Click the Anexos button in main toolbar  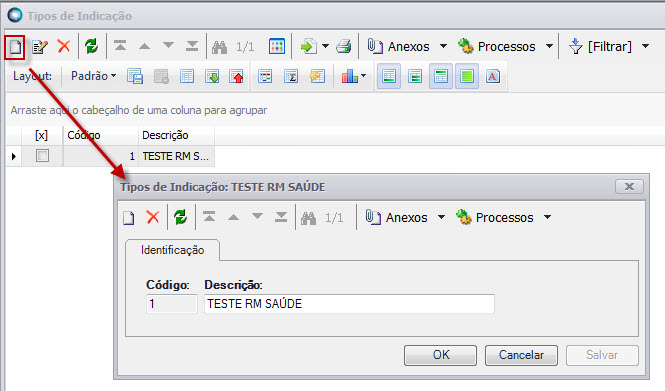click(398, 46)
